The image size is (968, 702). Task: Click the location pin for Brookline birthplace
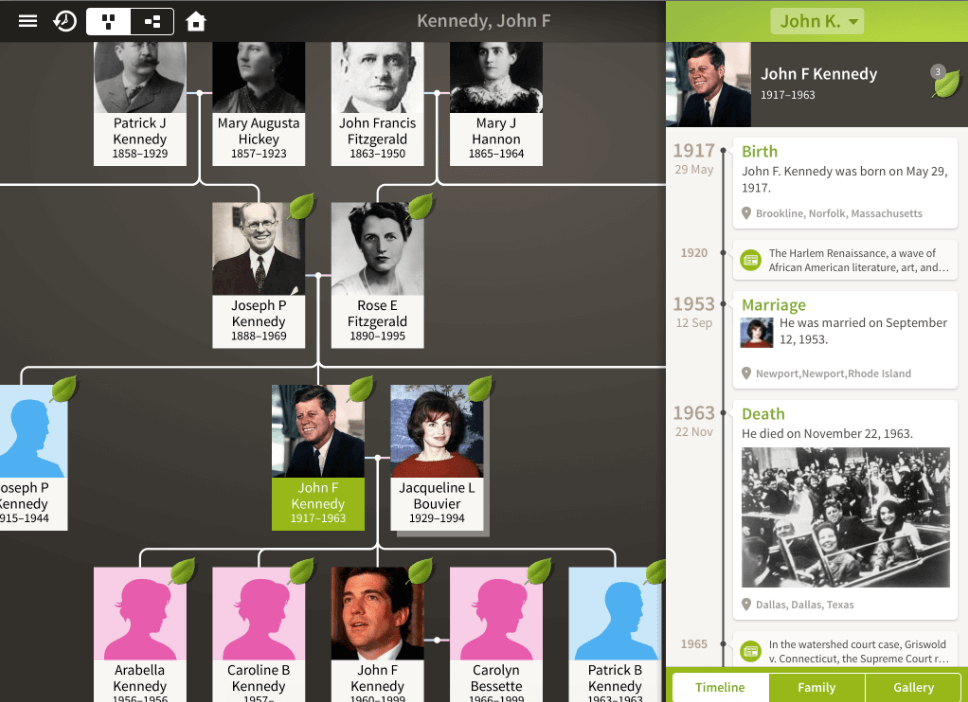click(746, 213)
